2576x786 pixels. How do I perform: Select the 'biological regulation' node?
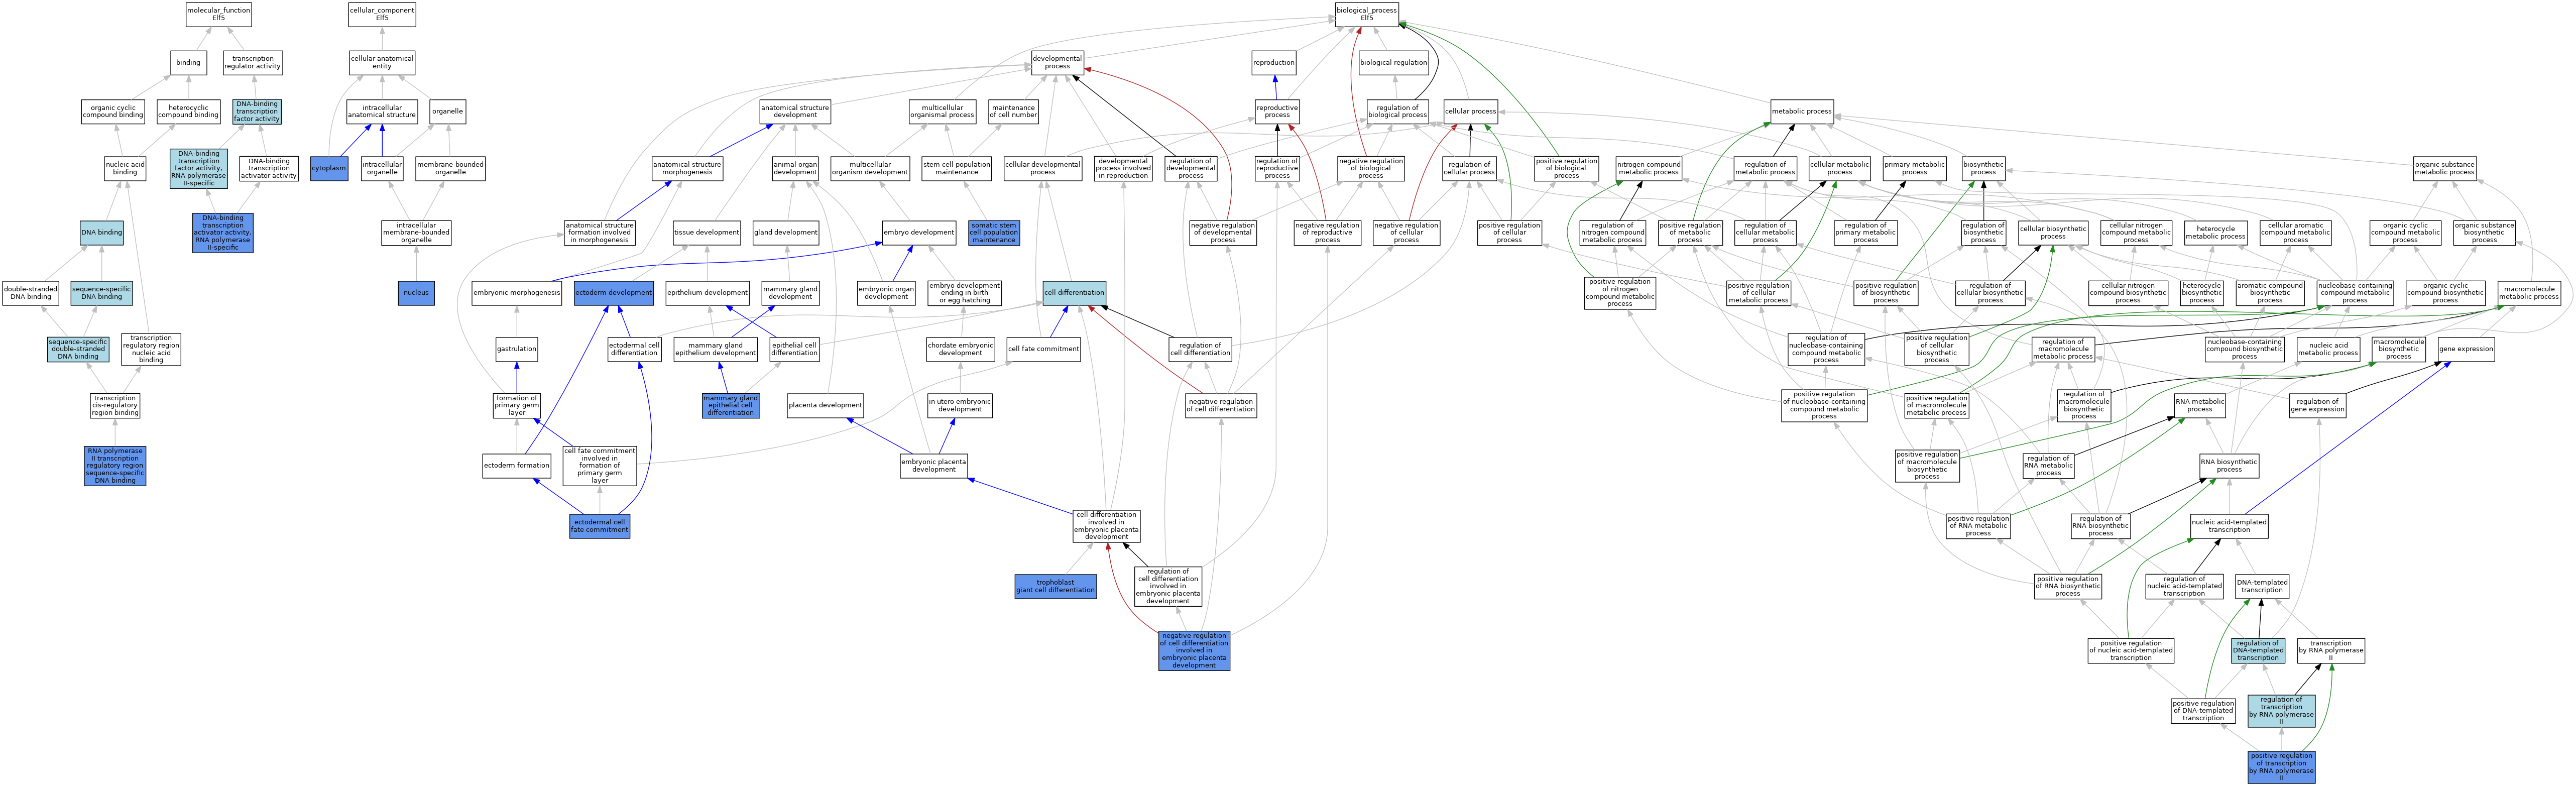point(1394,63)
